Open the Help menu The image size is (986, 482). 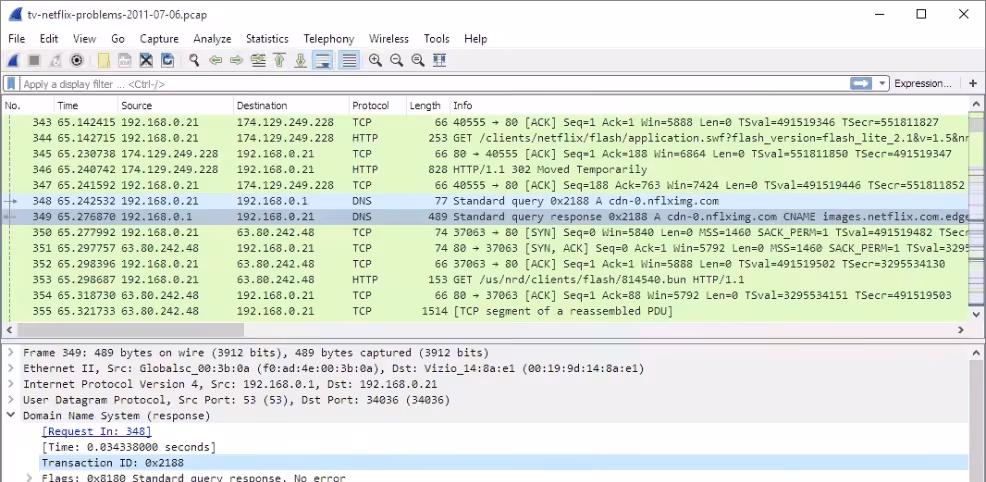tap(475, 38)
